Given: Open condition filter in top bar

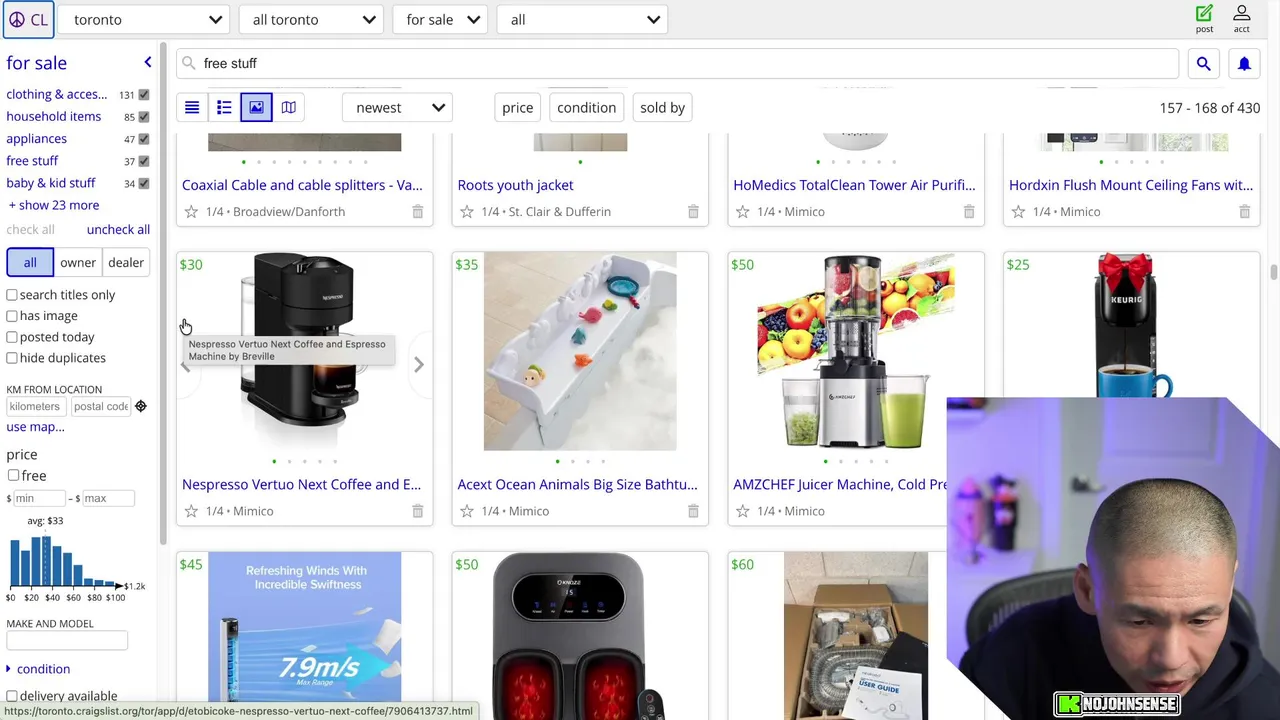Looking at the screenshot, I should point(586,107).
